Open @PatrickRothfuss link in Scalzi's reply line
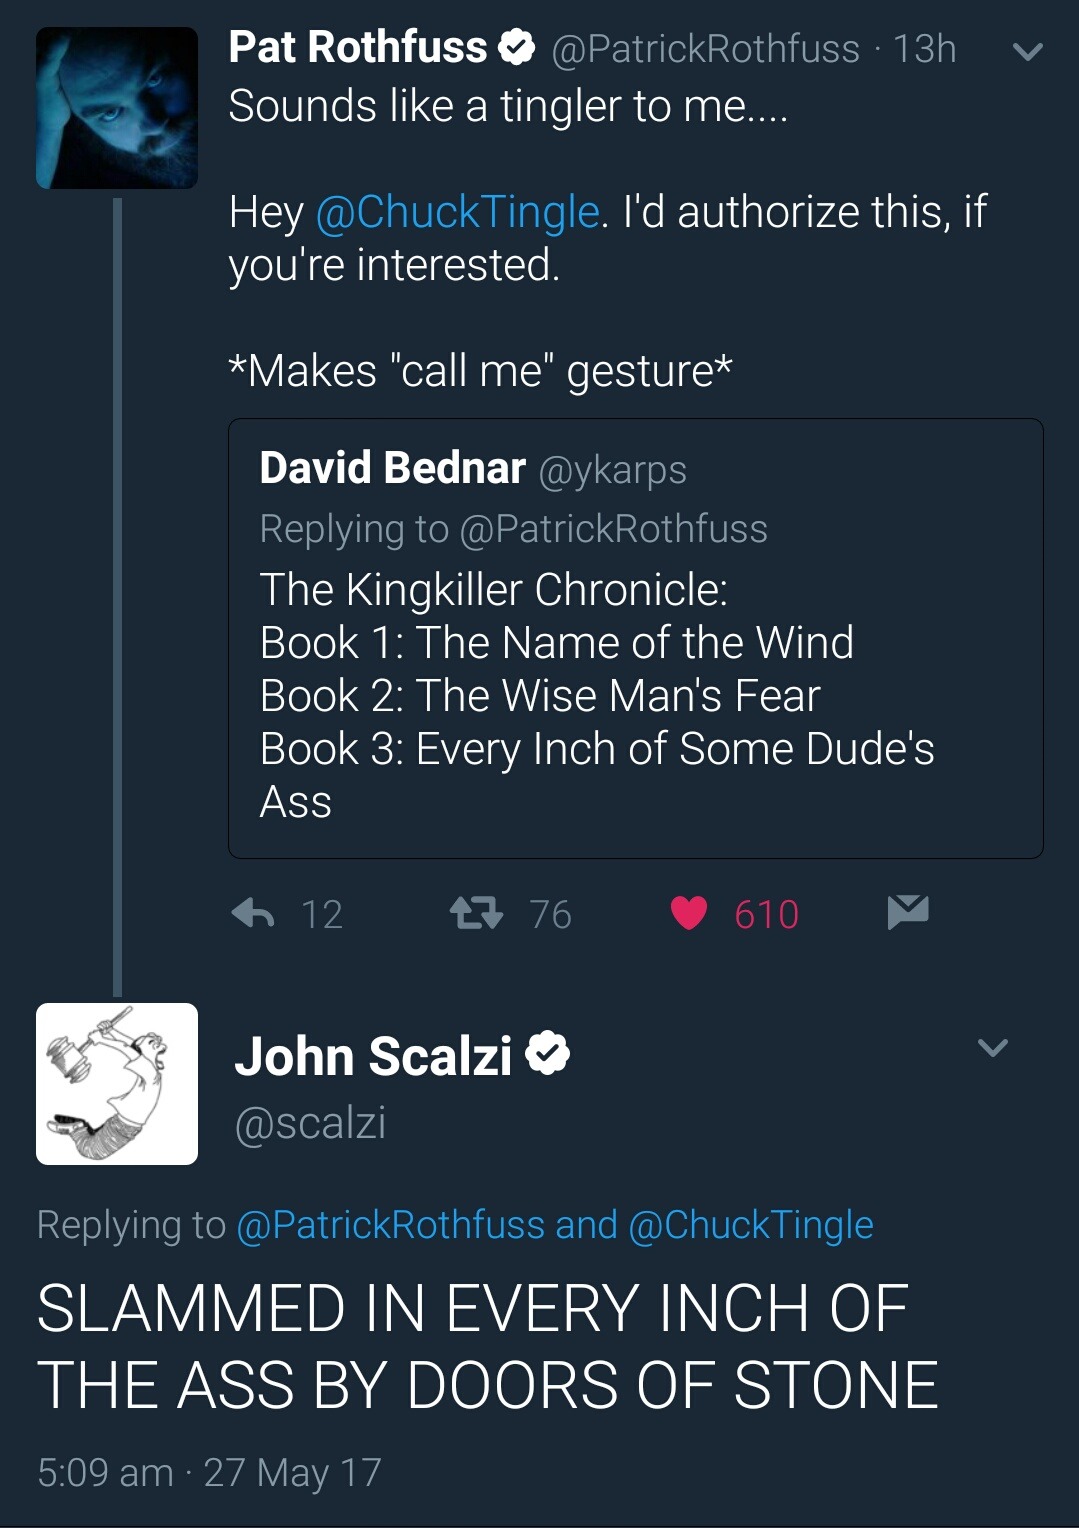The width and height of the screenshot is (1079, 1528). 391,1225
